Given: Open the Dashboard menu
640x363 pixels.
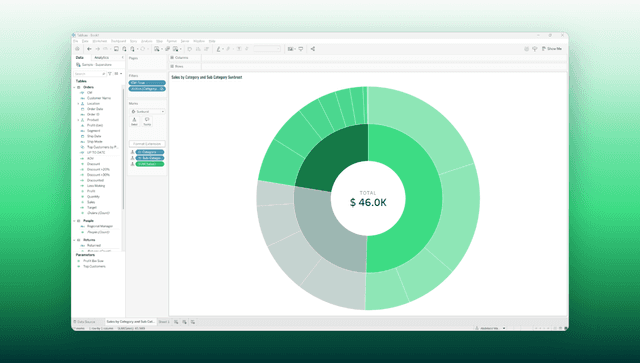Looking at the screenshot, I should pos(119,41).
